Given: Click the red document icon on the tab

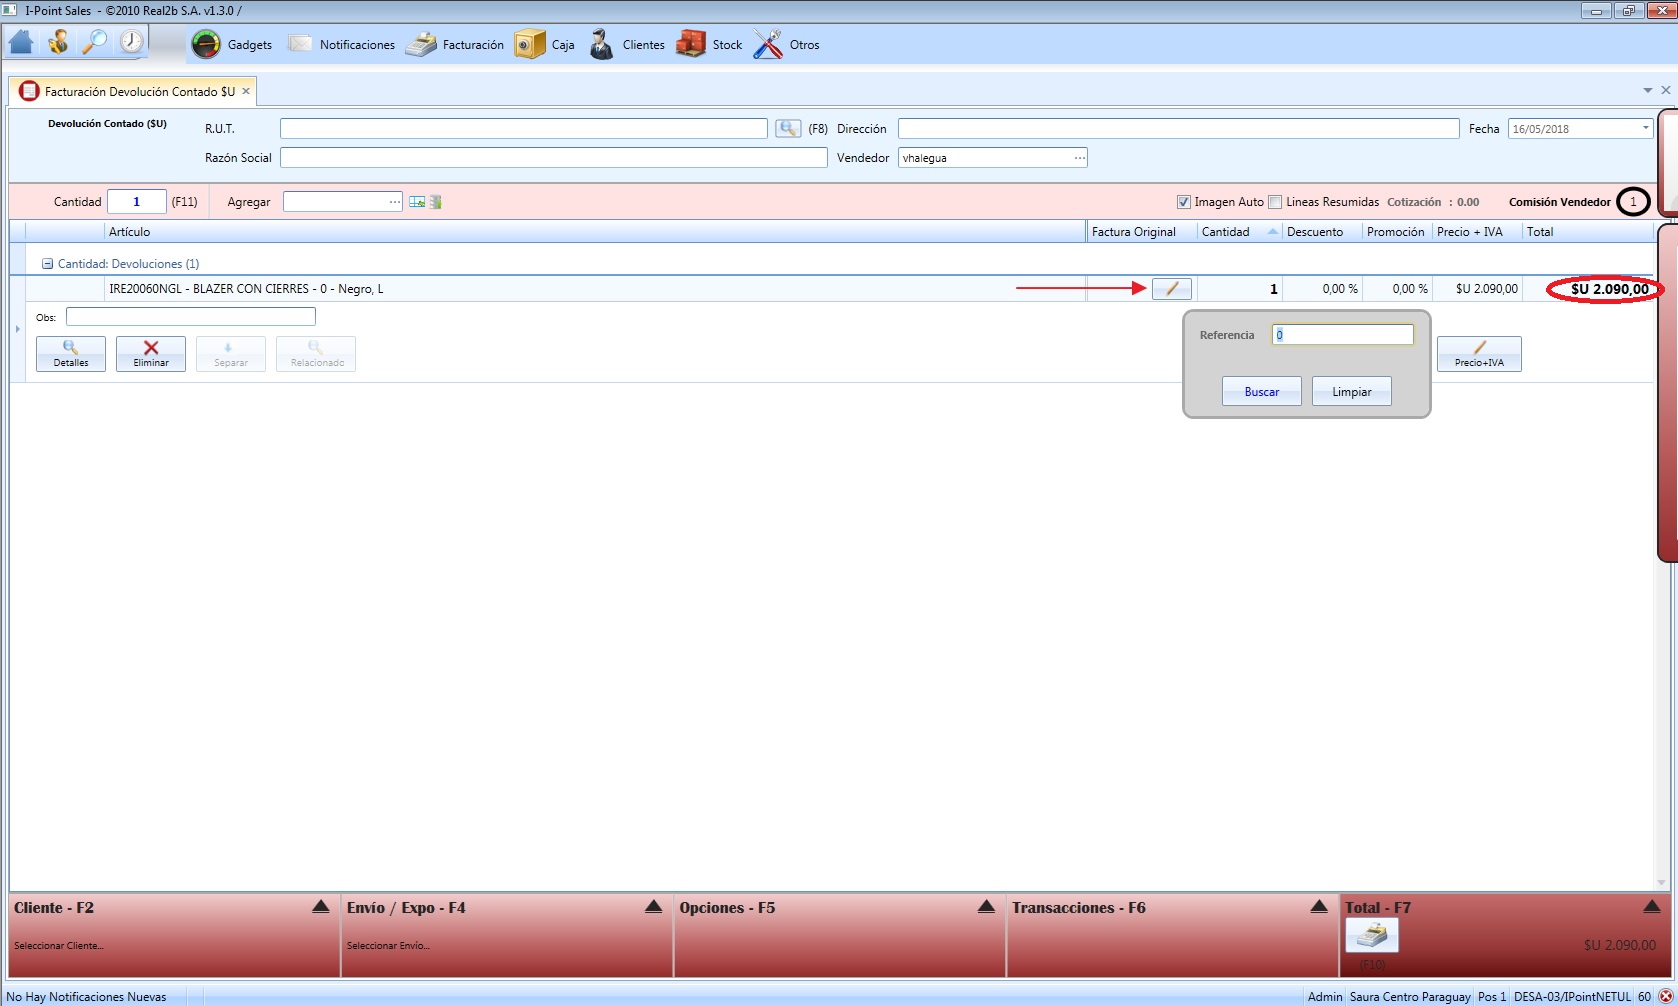Looking at the screenshot, I should click(x=29, y=91).
